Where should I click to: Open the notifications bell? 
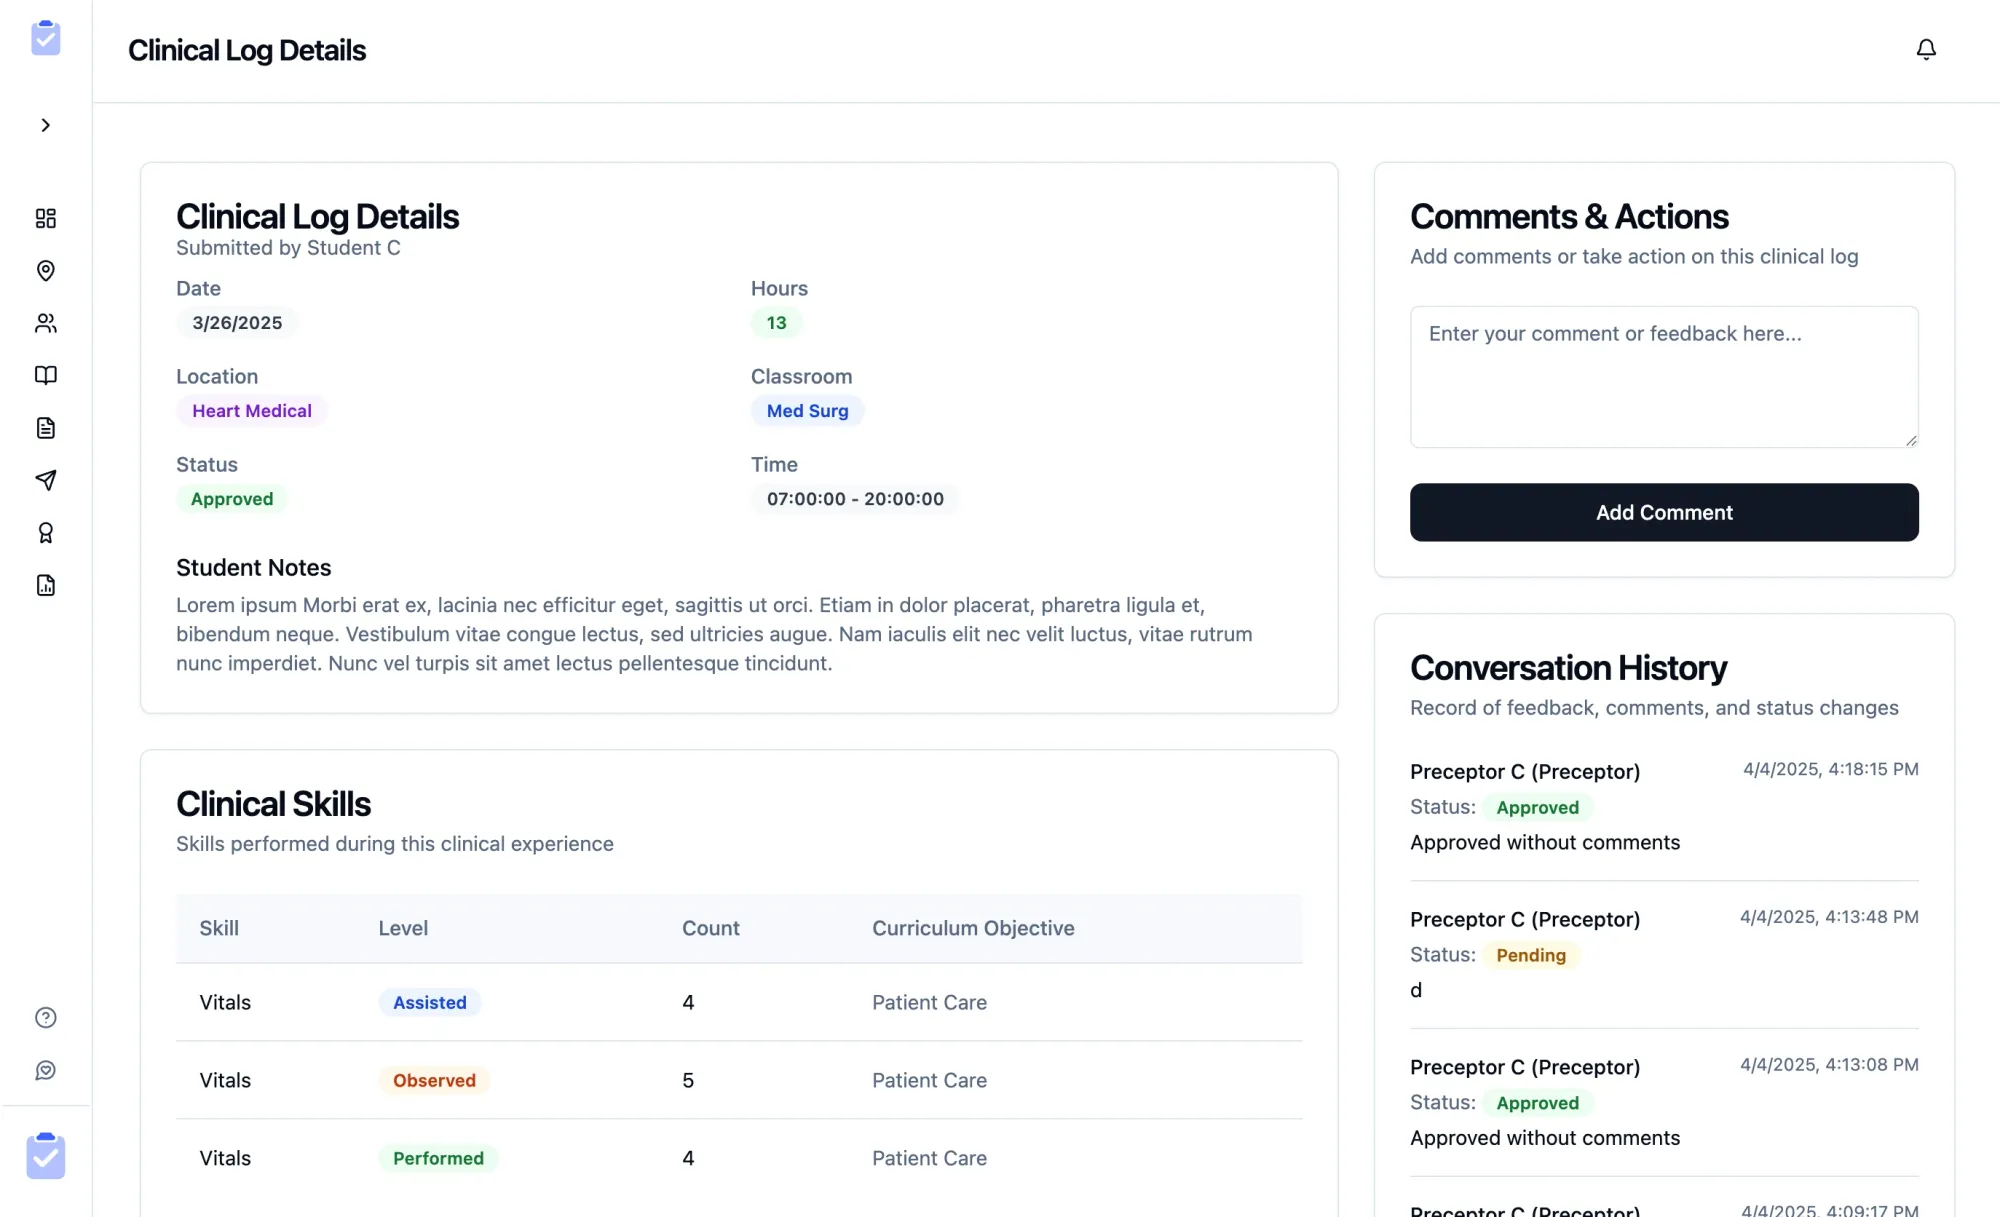(1925, 50)
